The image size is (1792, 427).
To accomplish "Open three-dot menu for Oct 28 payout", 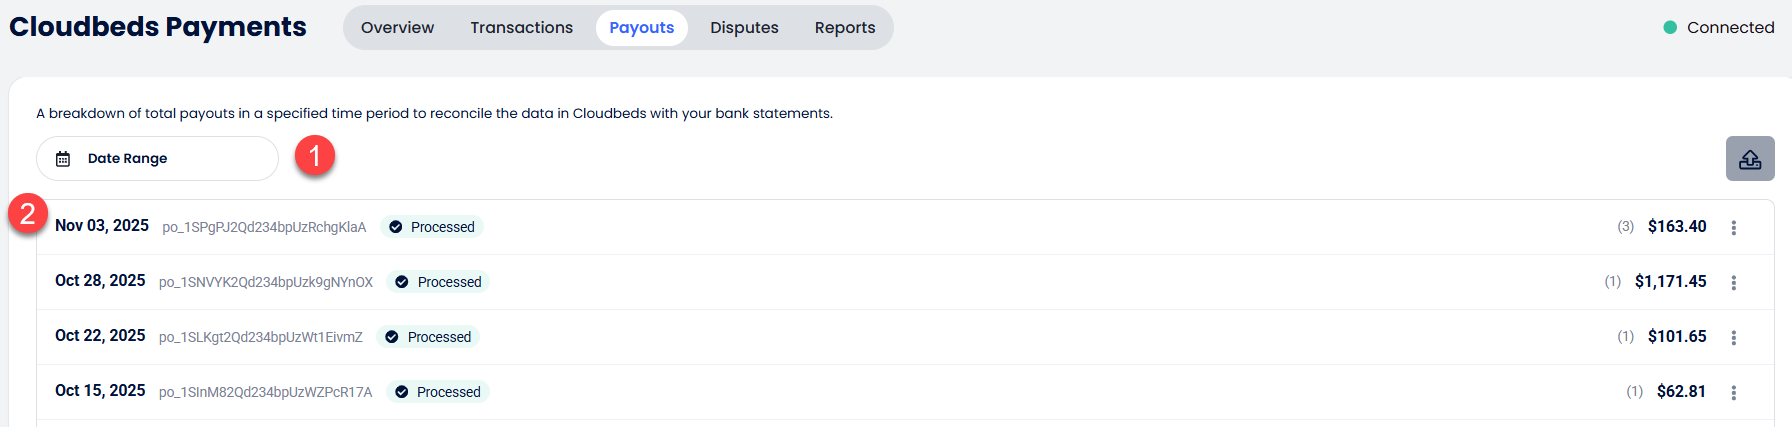I will pos(1733,283).
